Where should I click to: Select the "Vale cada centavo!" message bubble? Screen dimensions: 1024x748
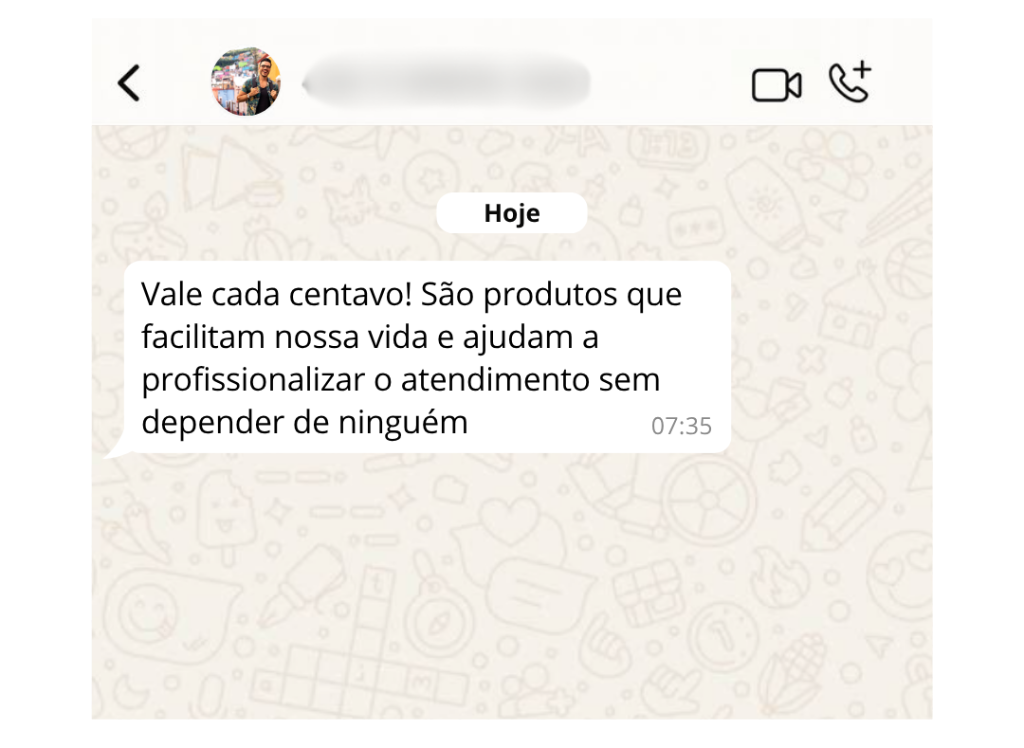click(427, 357)
